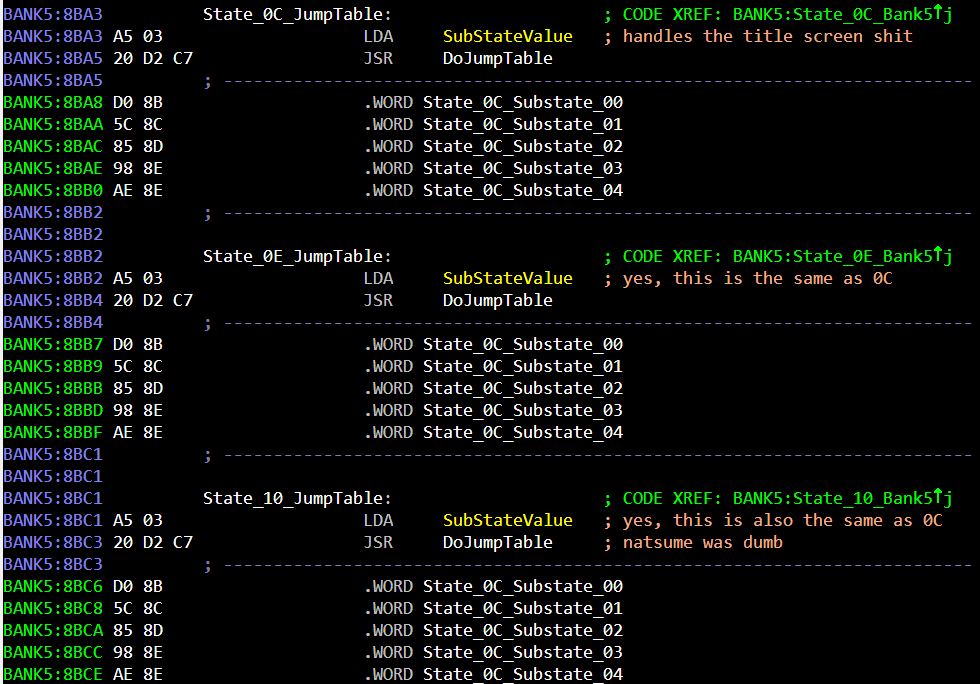Jump to the State_10_Bank5 cross reference
Screen dimensions: 980x684
pyautogui.click(x=836, y=498)
